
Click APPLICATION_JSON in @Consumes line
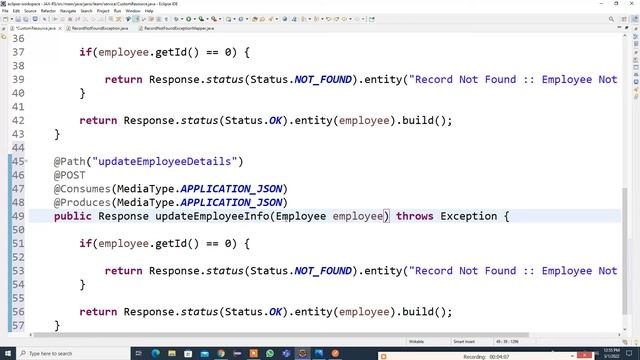[x=231, y=189]
